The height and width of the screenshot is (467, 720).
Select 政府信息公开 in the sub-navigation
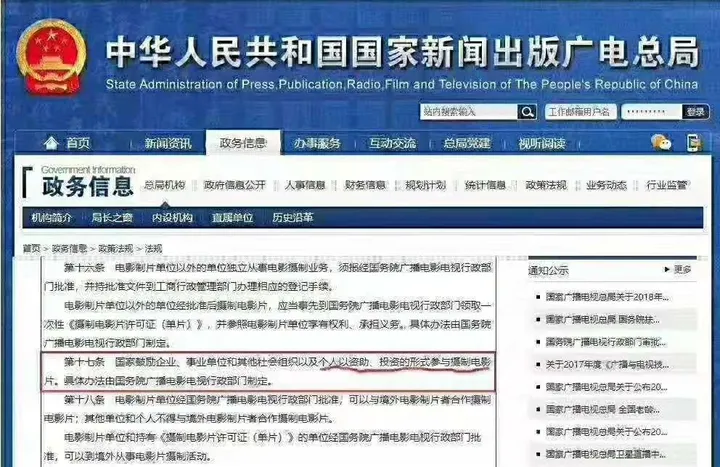(235, 185)
